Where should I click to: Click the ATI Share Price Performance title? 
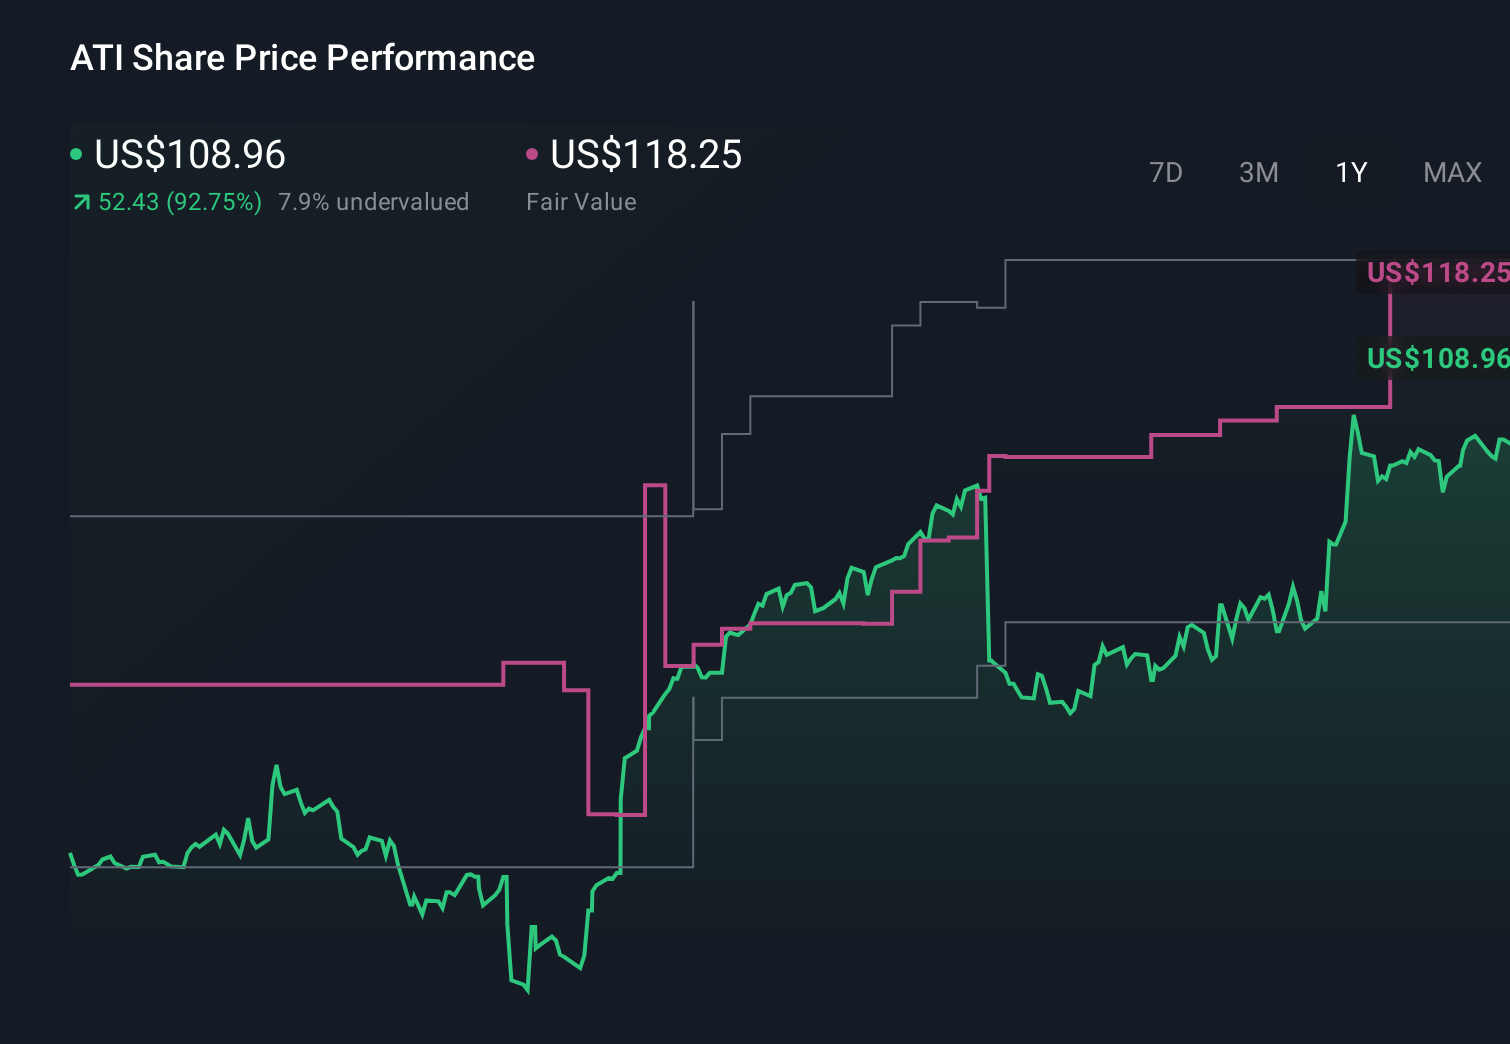point(302,58)
